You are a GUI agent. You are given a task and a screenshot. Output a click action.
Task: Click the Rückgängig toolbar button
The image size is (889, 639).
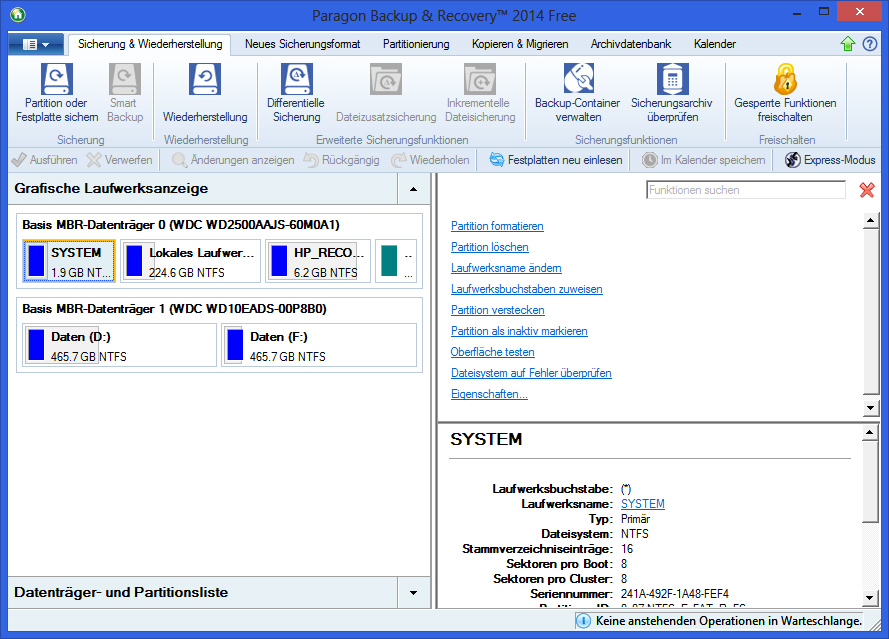341,160
